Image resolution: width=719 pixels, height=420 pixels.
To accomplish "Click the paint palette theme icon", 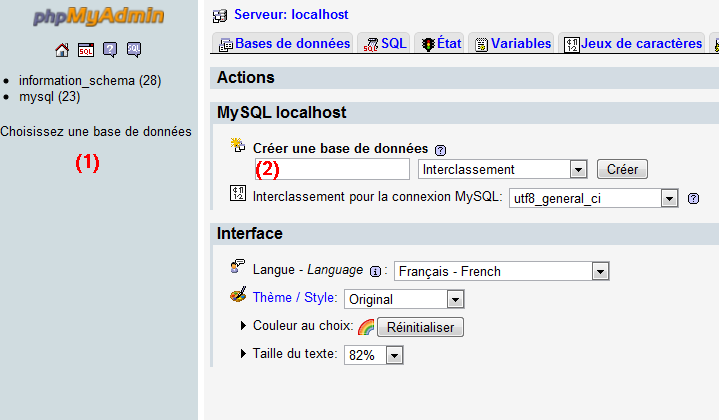I will (x=238, y=295).
